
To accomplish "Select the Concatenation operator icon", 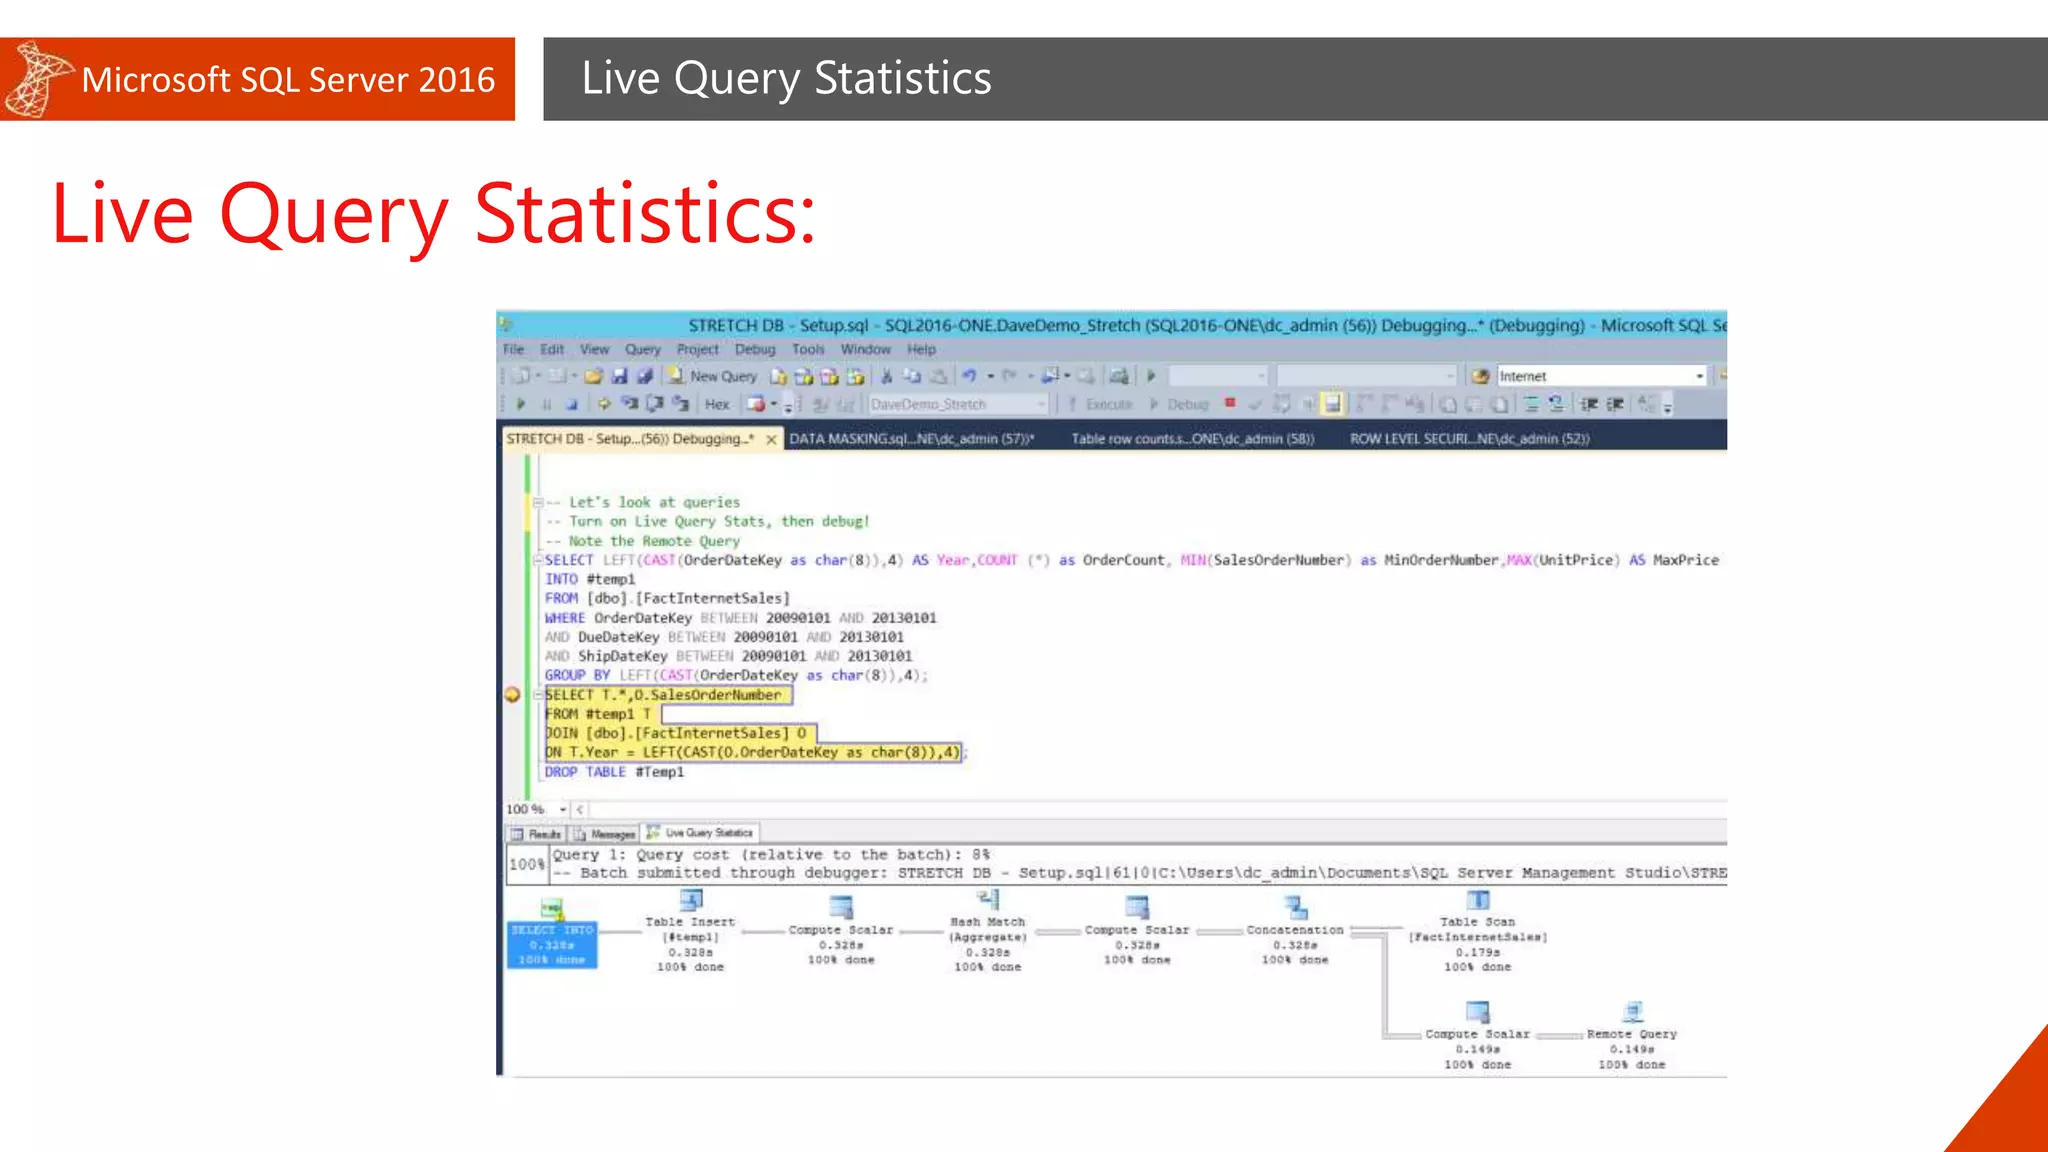I will pos(1296,907).
